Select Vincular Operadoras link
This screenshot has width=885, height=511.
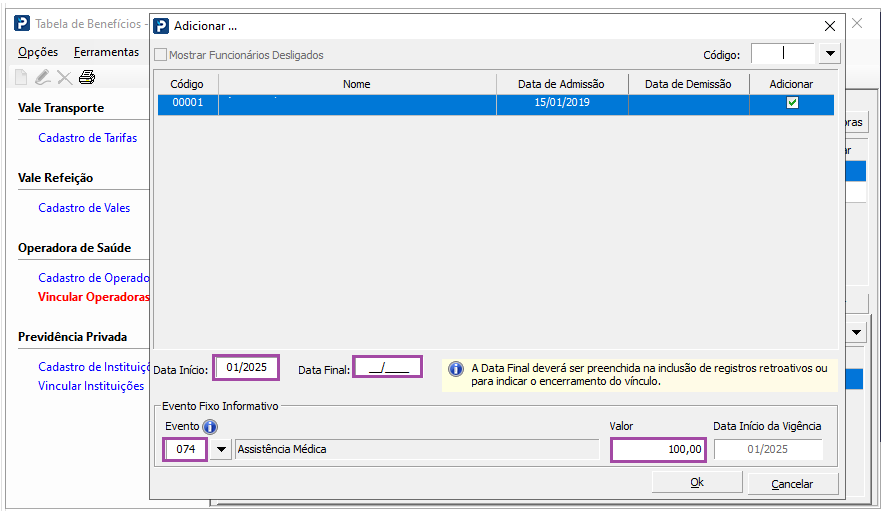(94, 297)
